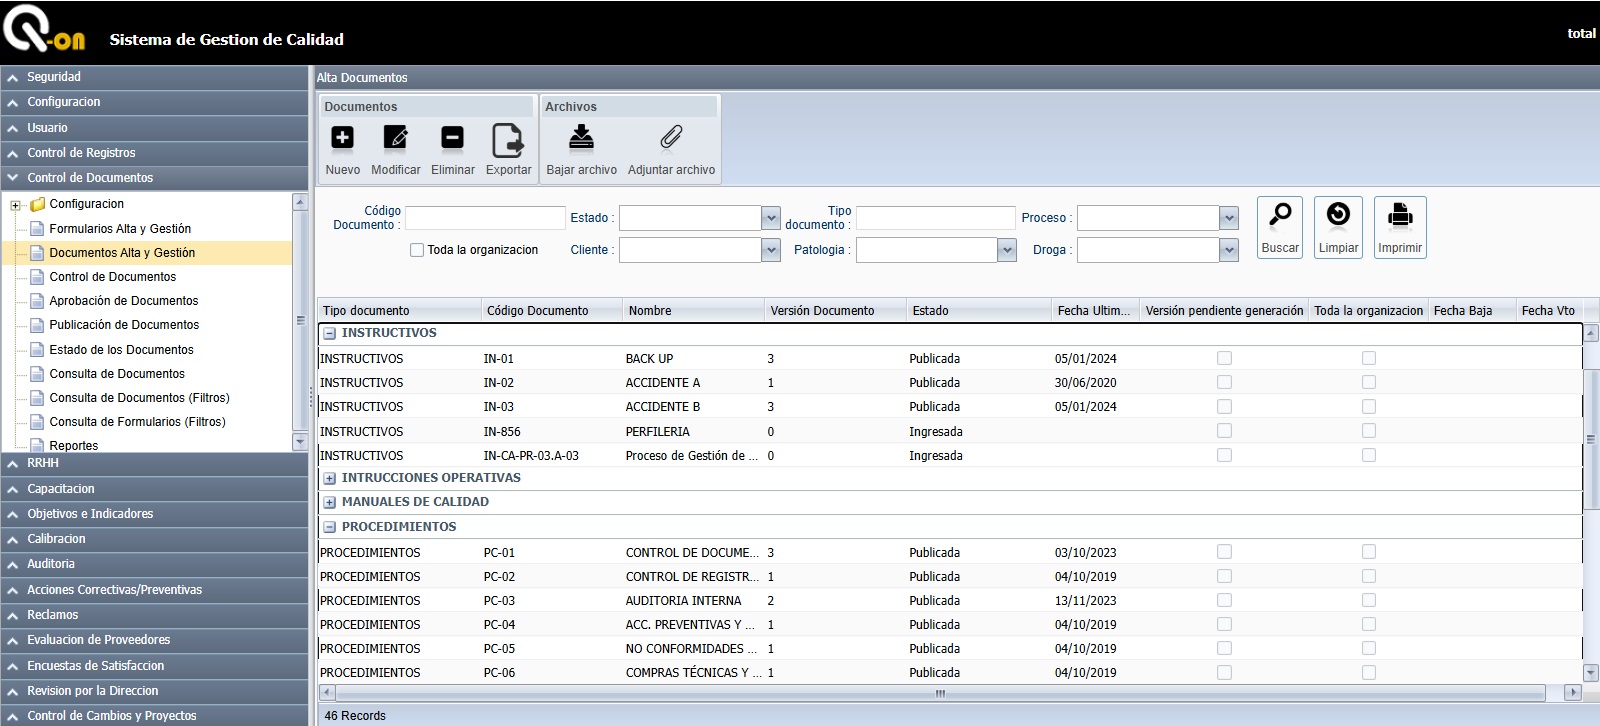Click page icon beside Control de Documentos
The height and width of the screenshot is (726, 1600).
(37, 277)
